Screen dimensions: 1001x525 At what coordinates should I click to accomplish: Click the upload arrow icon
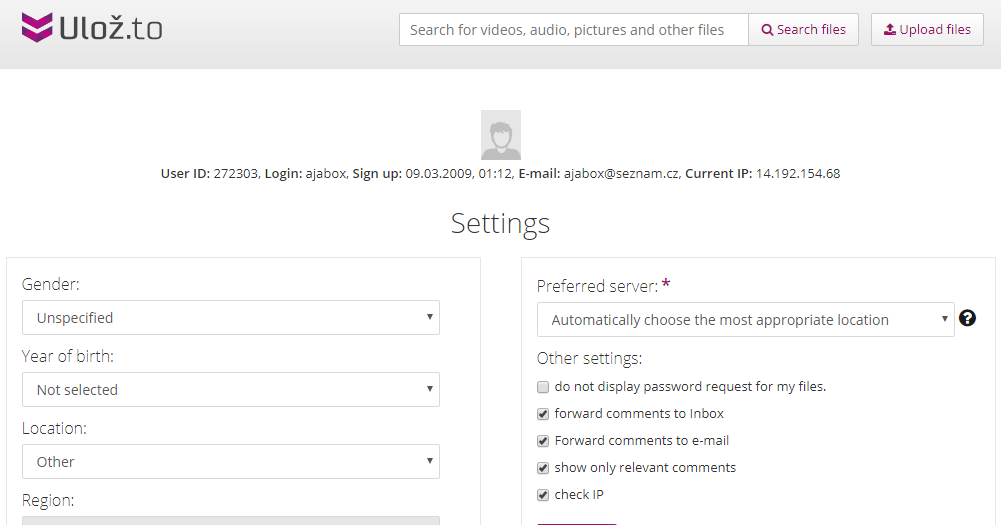[889, 30]
